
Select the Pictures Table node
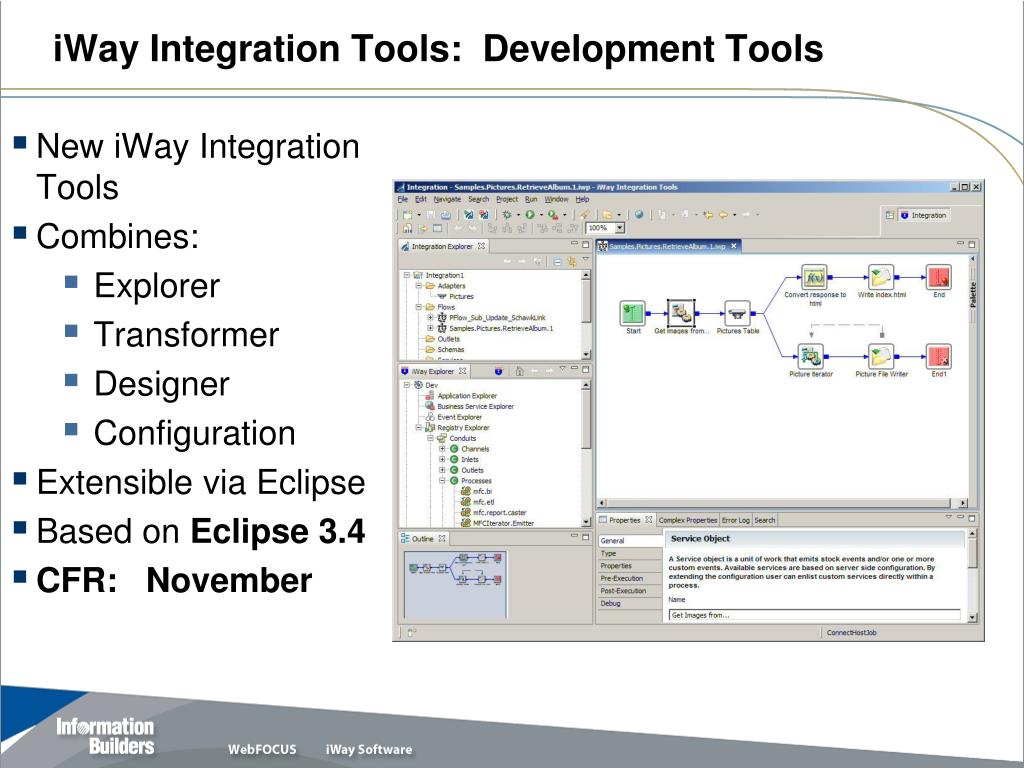coord(737,313)
